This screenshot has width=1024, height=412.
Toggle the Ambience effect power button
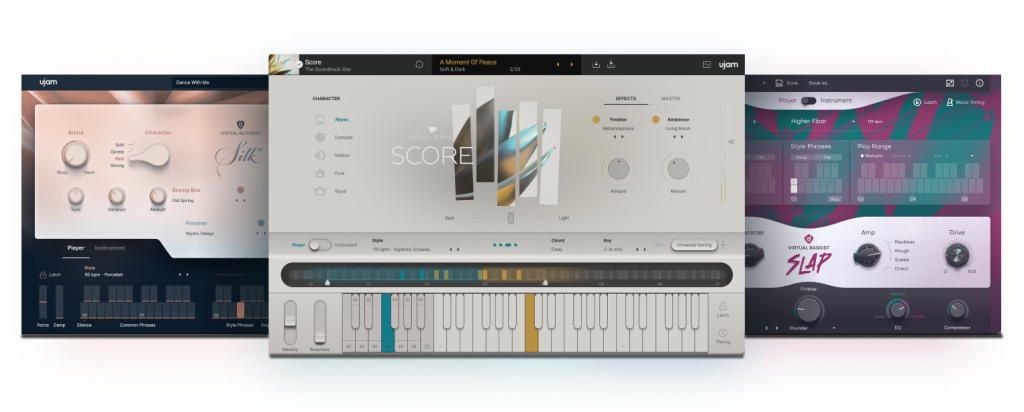pos(657,120)
